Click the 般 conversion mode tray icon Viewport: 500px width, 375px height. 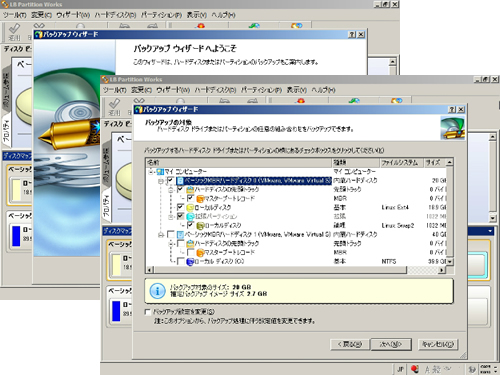click(437, 369)
